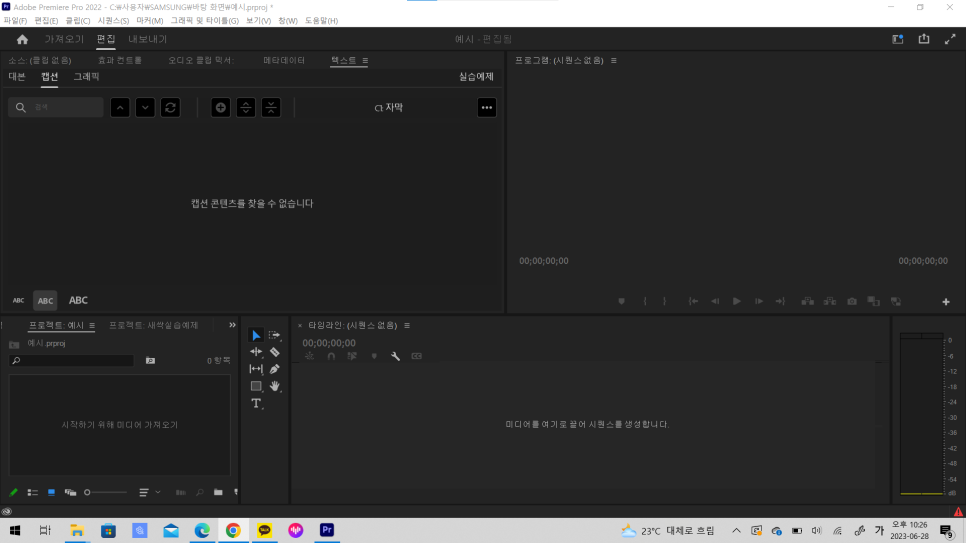This screenshot has width=966, height=543.
Task: Go to the 내보내기 workspace
Action: click(147, 39)
